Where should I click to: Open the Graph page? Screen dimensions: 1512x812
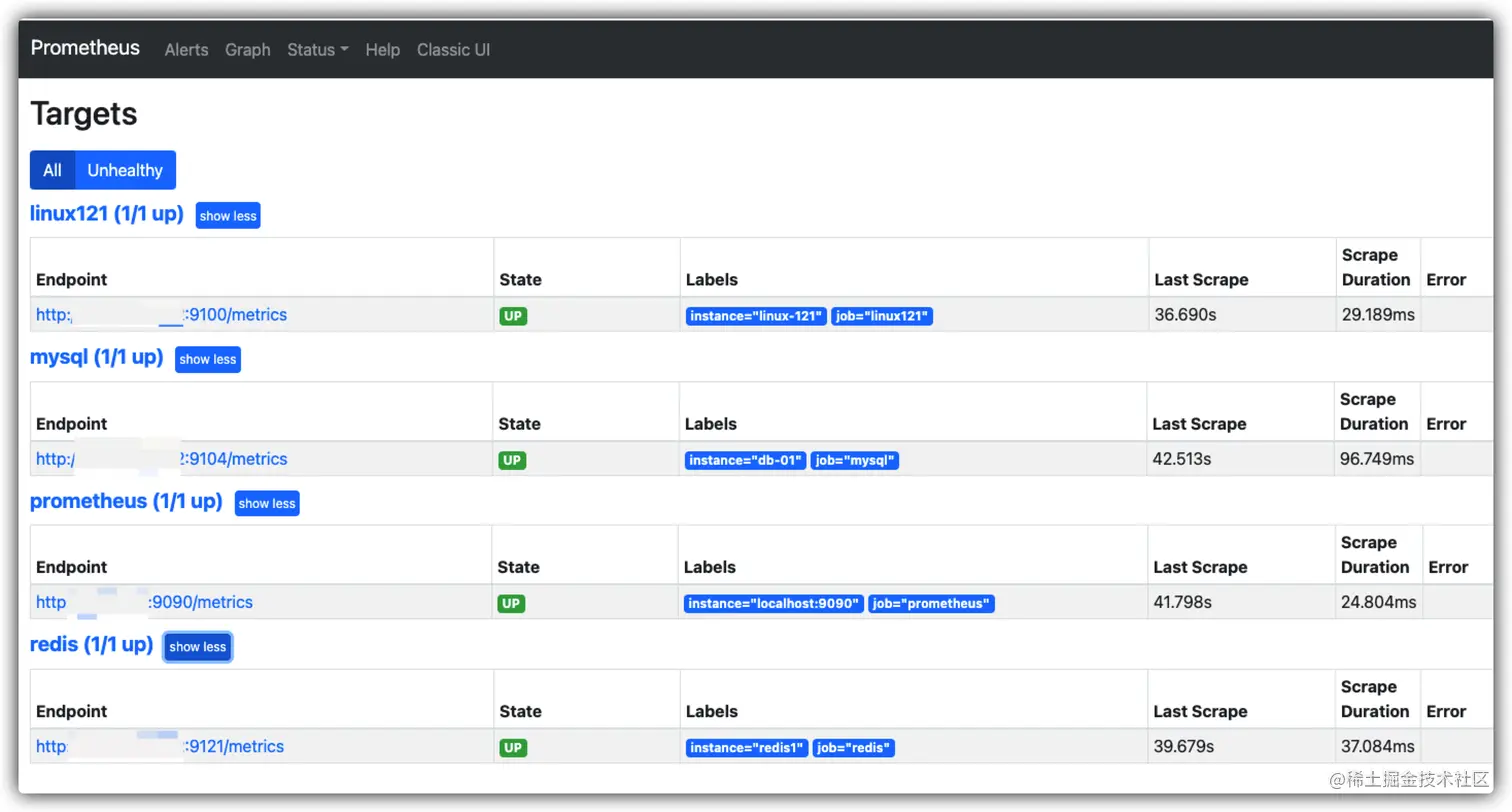(x=247, y=50)
